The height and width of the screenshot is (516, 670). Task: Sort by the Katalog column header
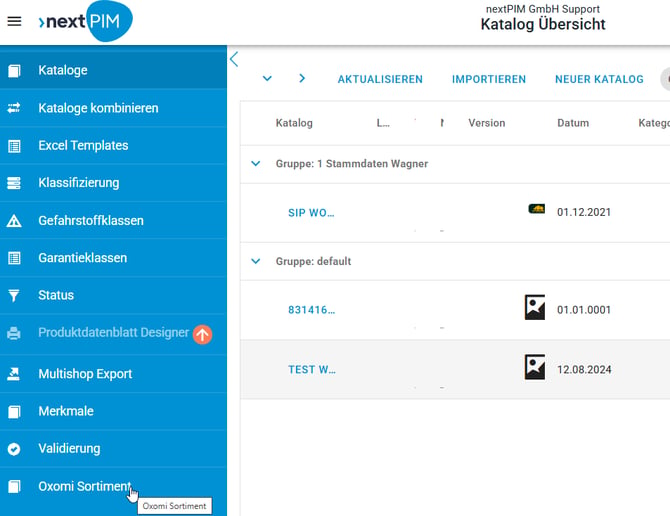click(294, 123)
